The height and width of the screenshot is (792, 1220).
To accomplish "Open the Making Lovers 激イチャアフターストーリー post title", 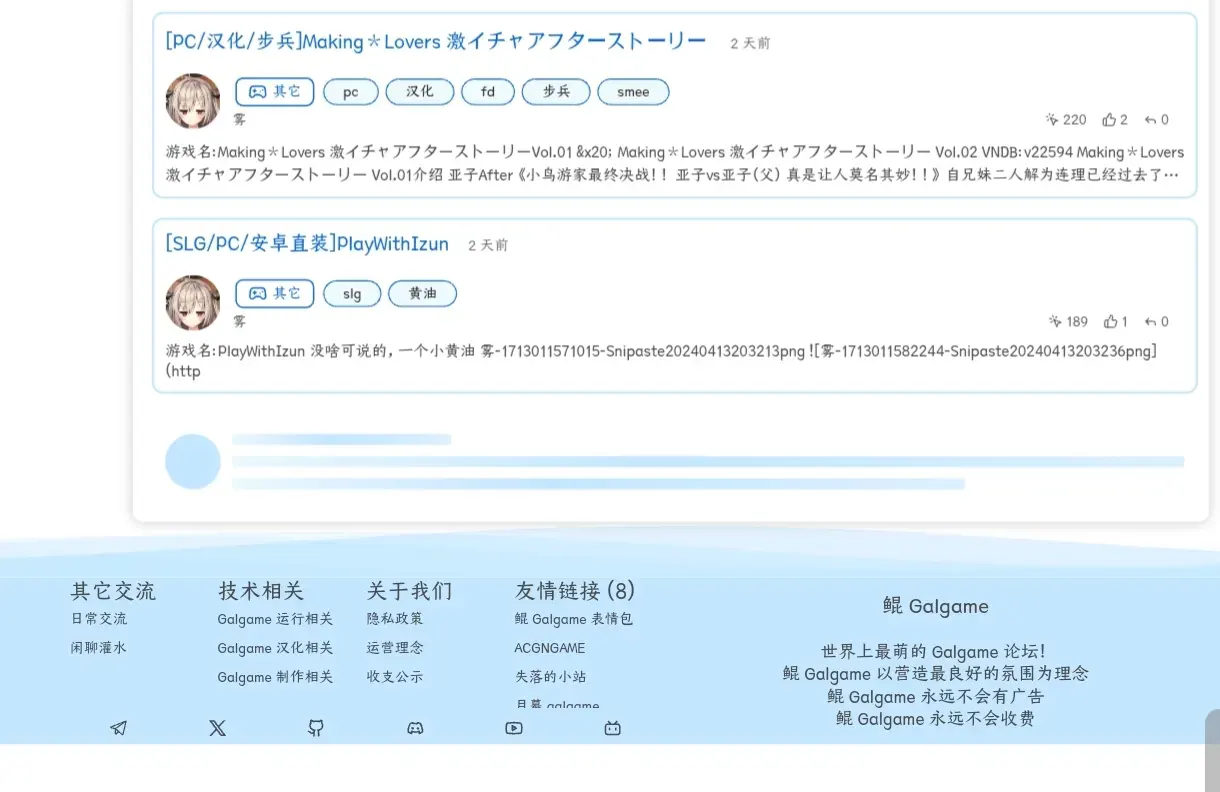I will pyautogui.click(x=436, y=41).
